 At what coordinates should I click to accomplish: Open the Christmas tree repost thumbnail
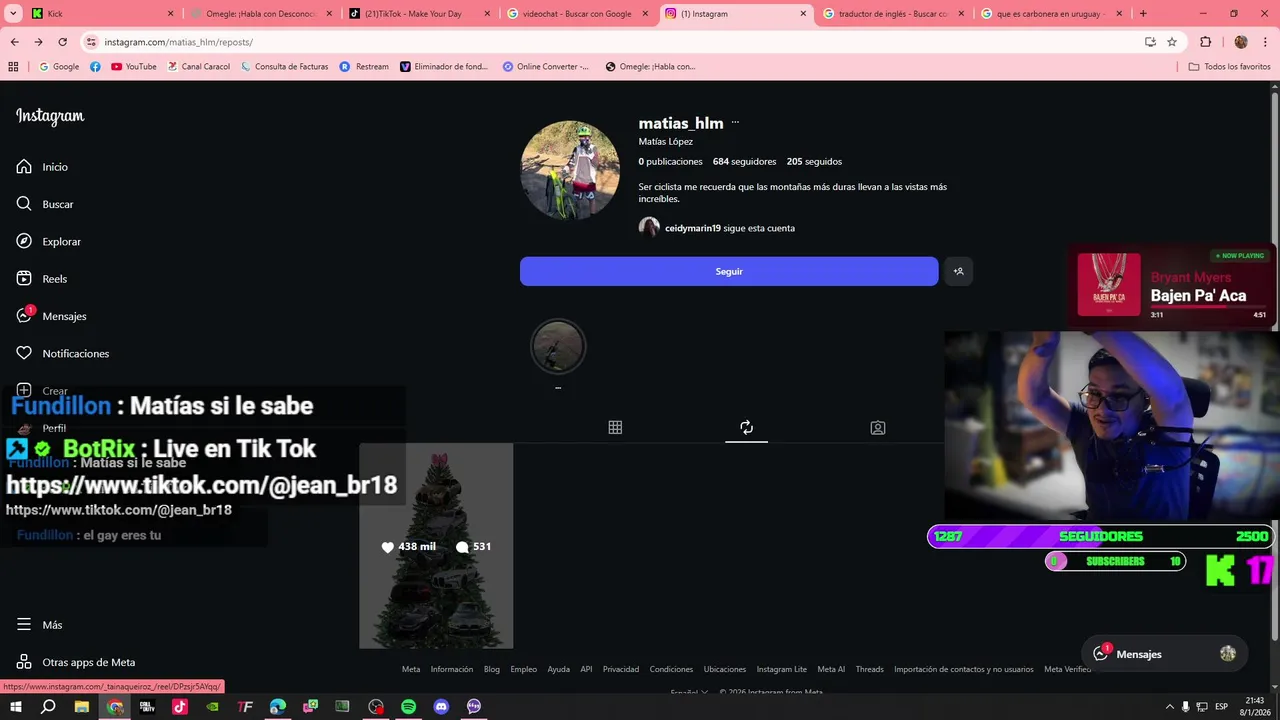pos(436,546)
